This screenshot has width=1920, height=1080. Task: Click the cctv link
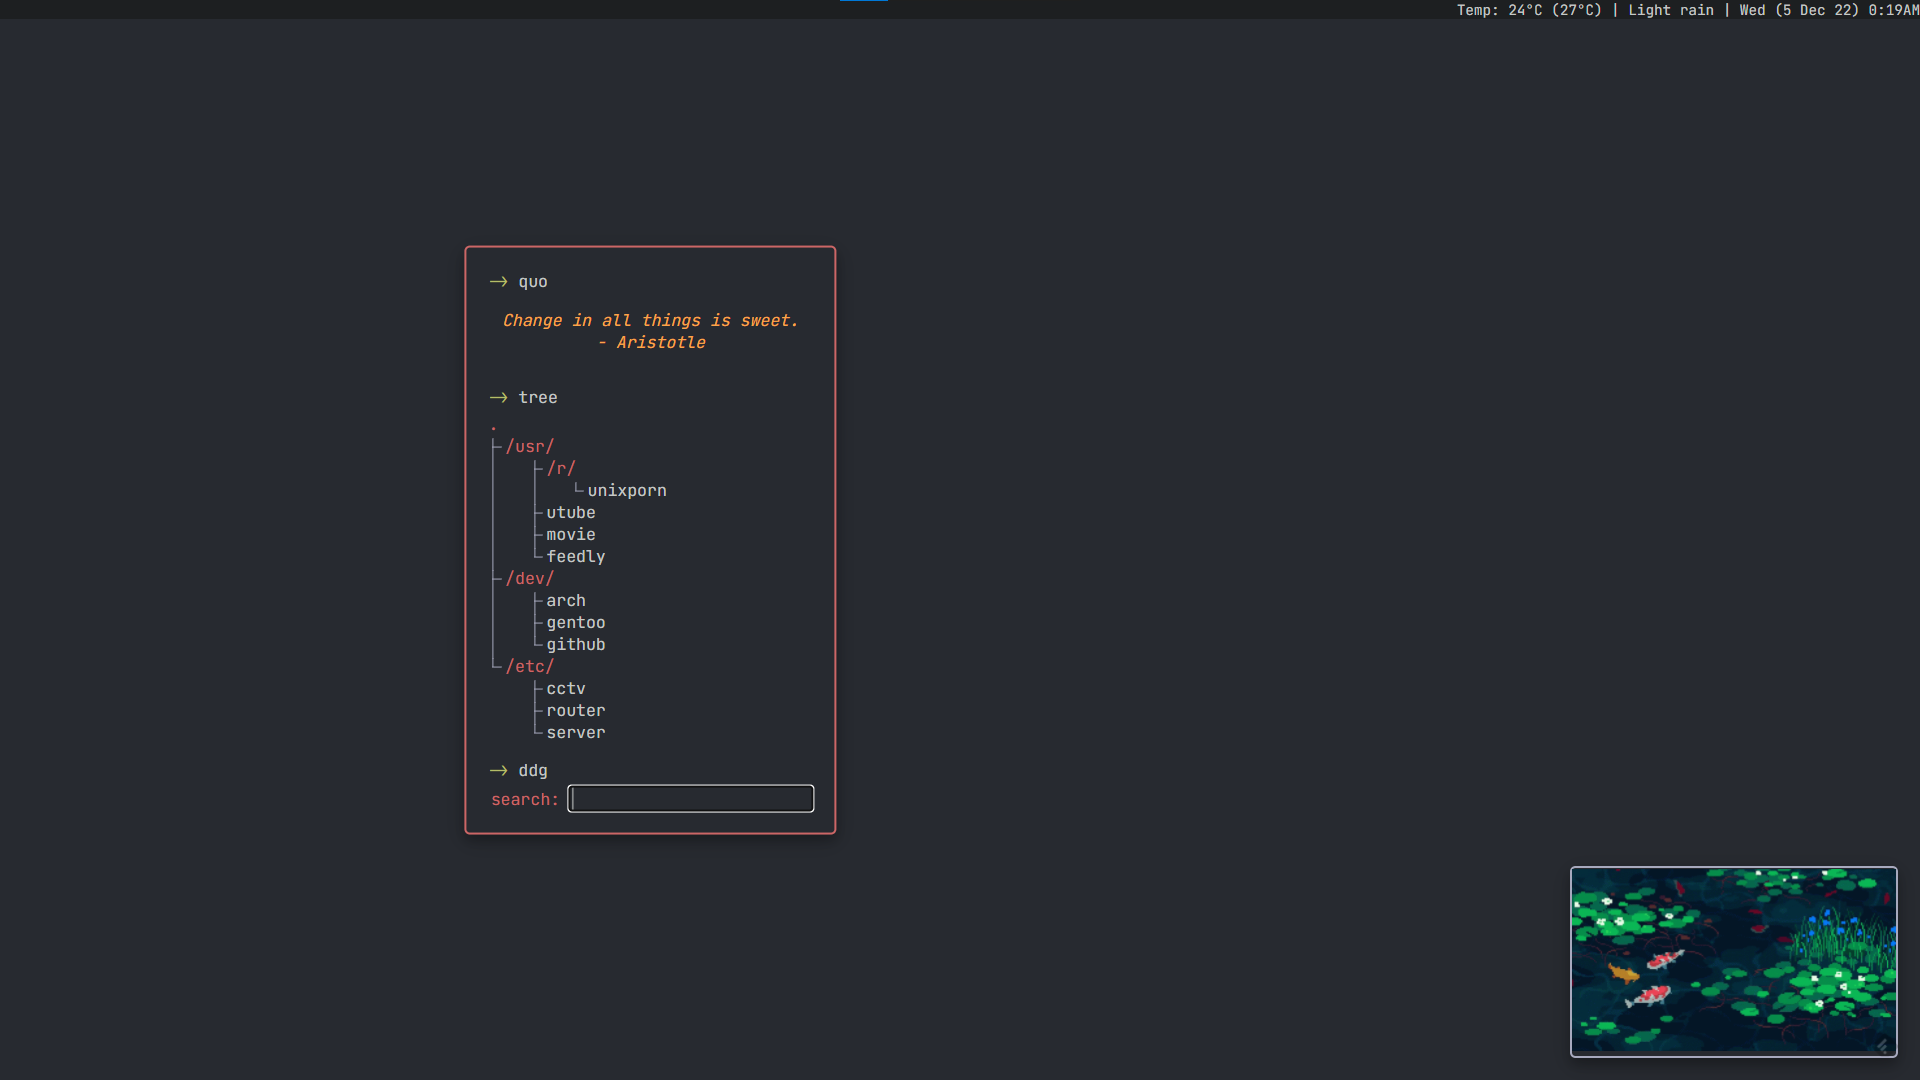click(565, 688)
